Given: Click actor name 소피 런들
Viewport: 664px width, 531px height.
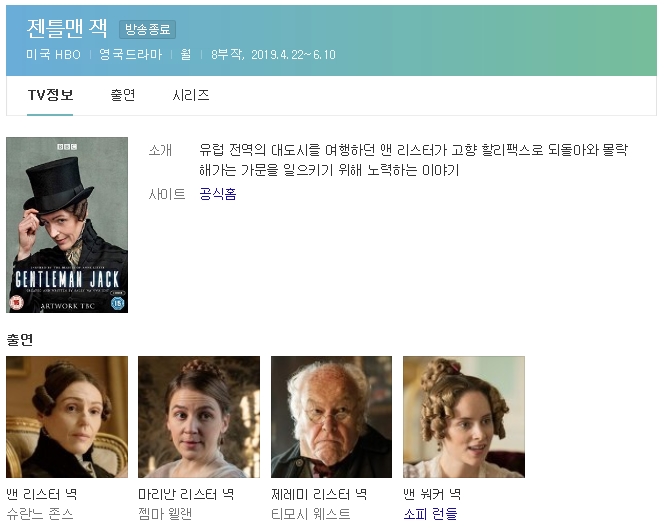Looking at the screenshot, I should 430,514.
